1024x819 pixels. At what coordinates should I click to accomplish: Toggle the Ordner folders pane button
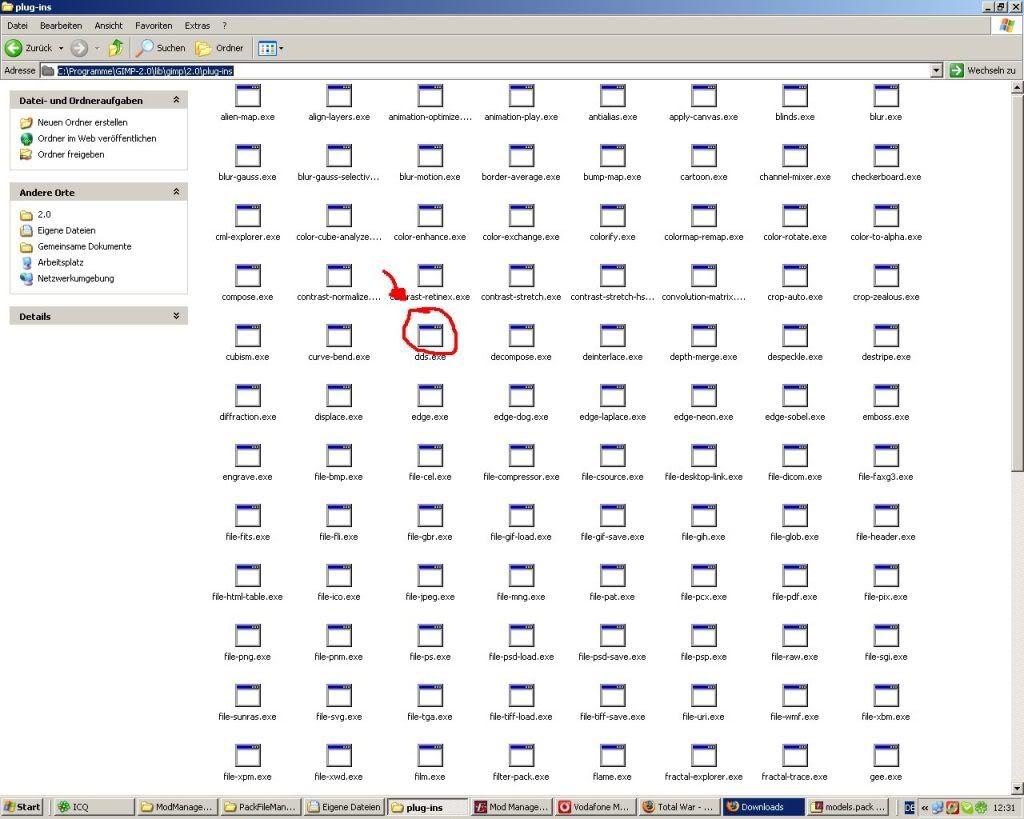[220, 47]
